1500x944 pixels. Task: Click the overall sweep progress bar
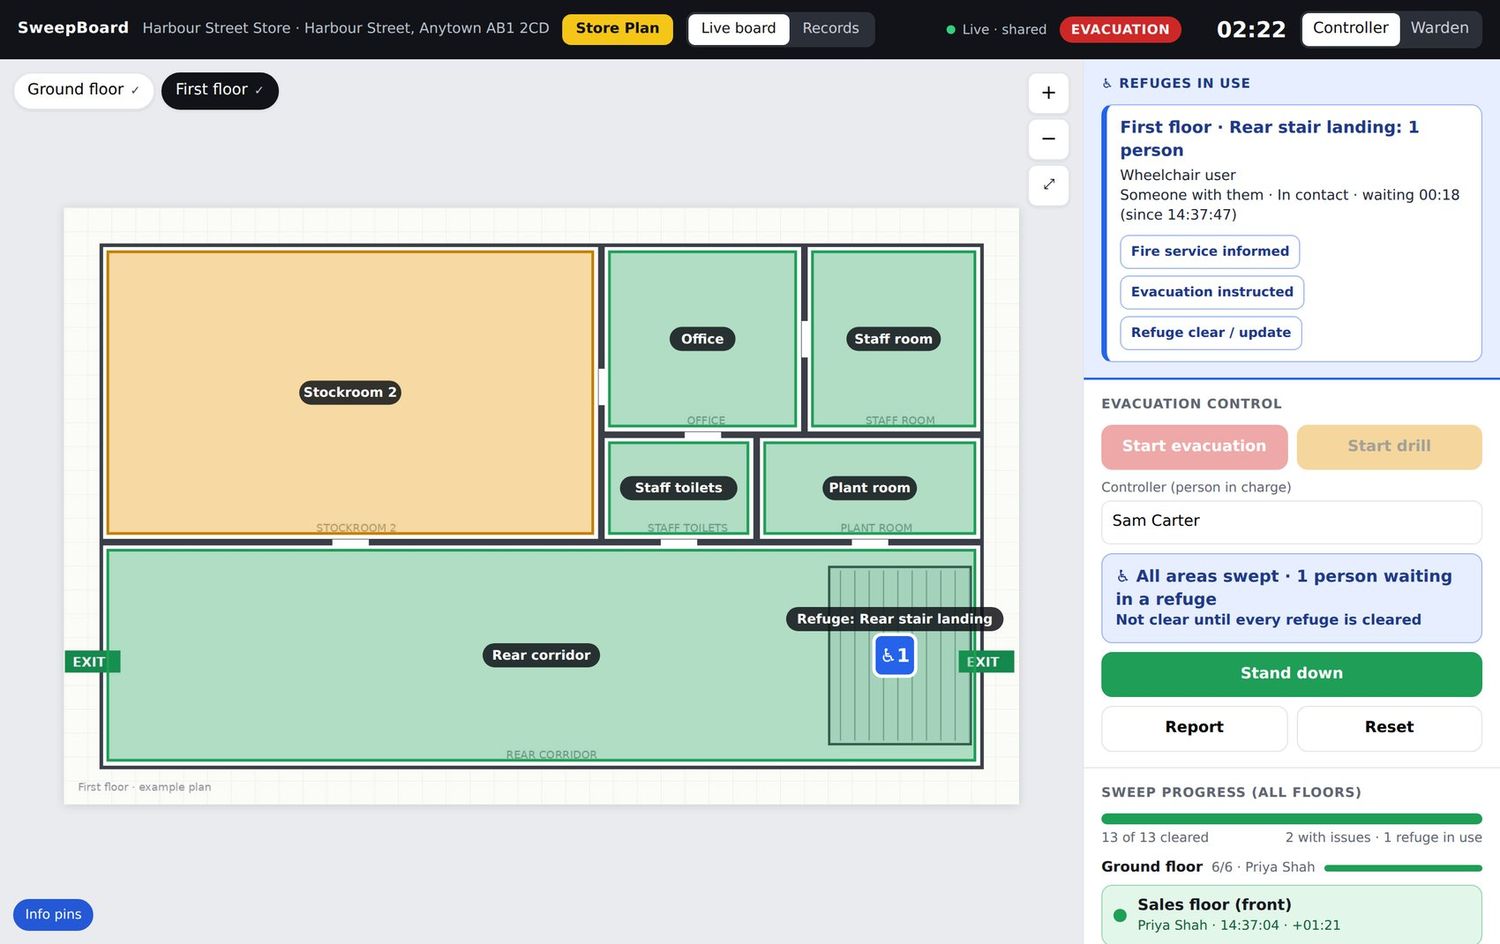click(1291, 819)
